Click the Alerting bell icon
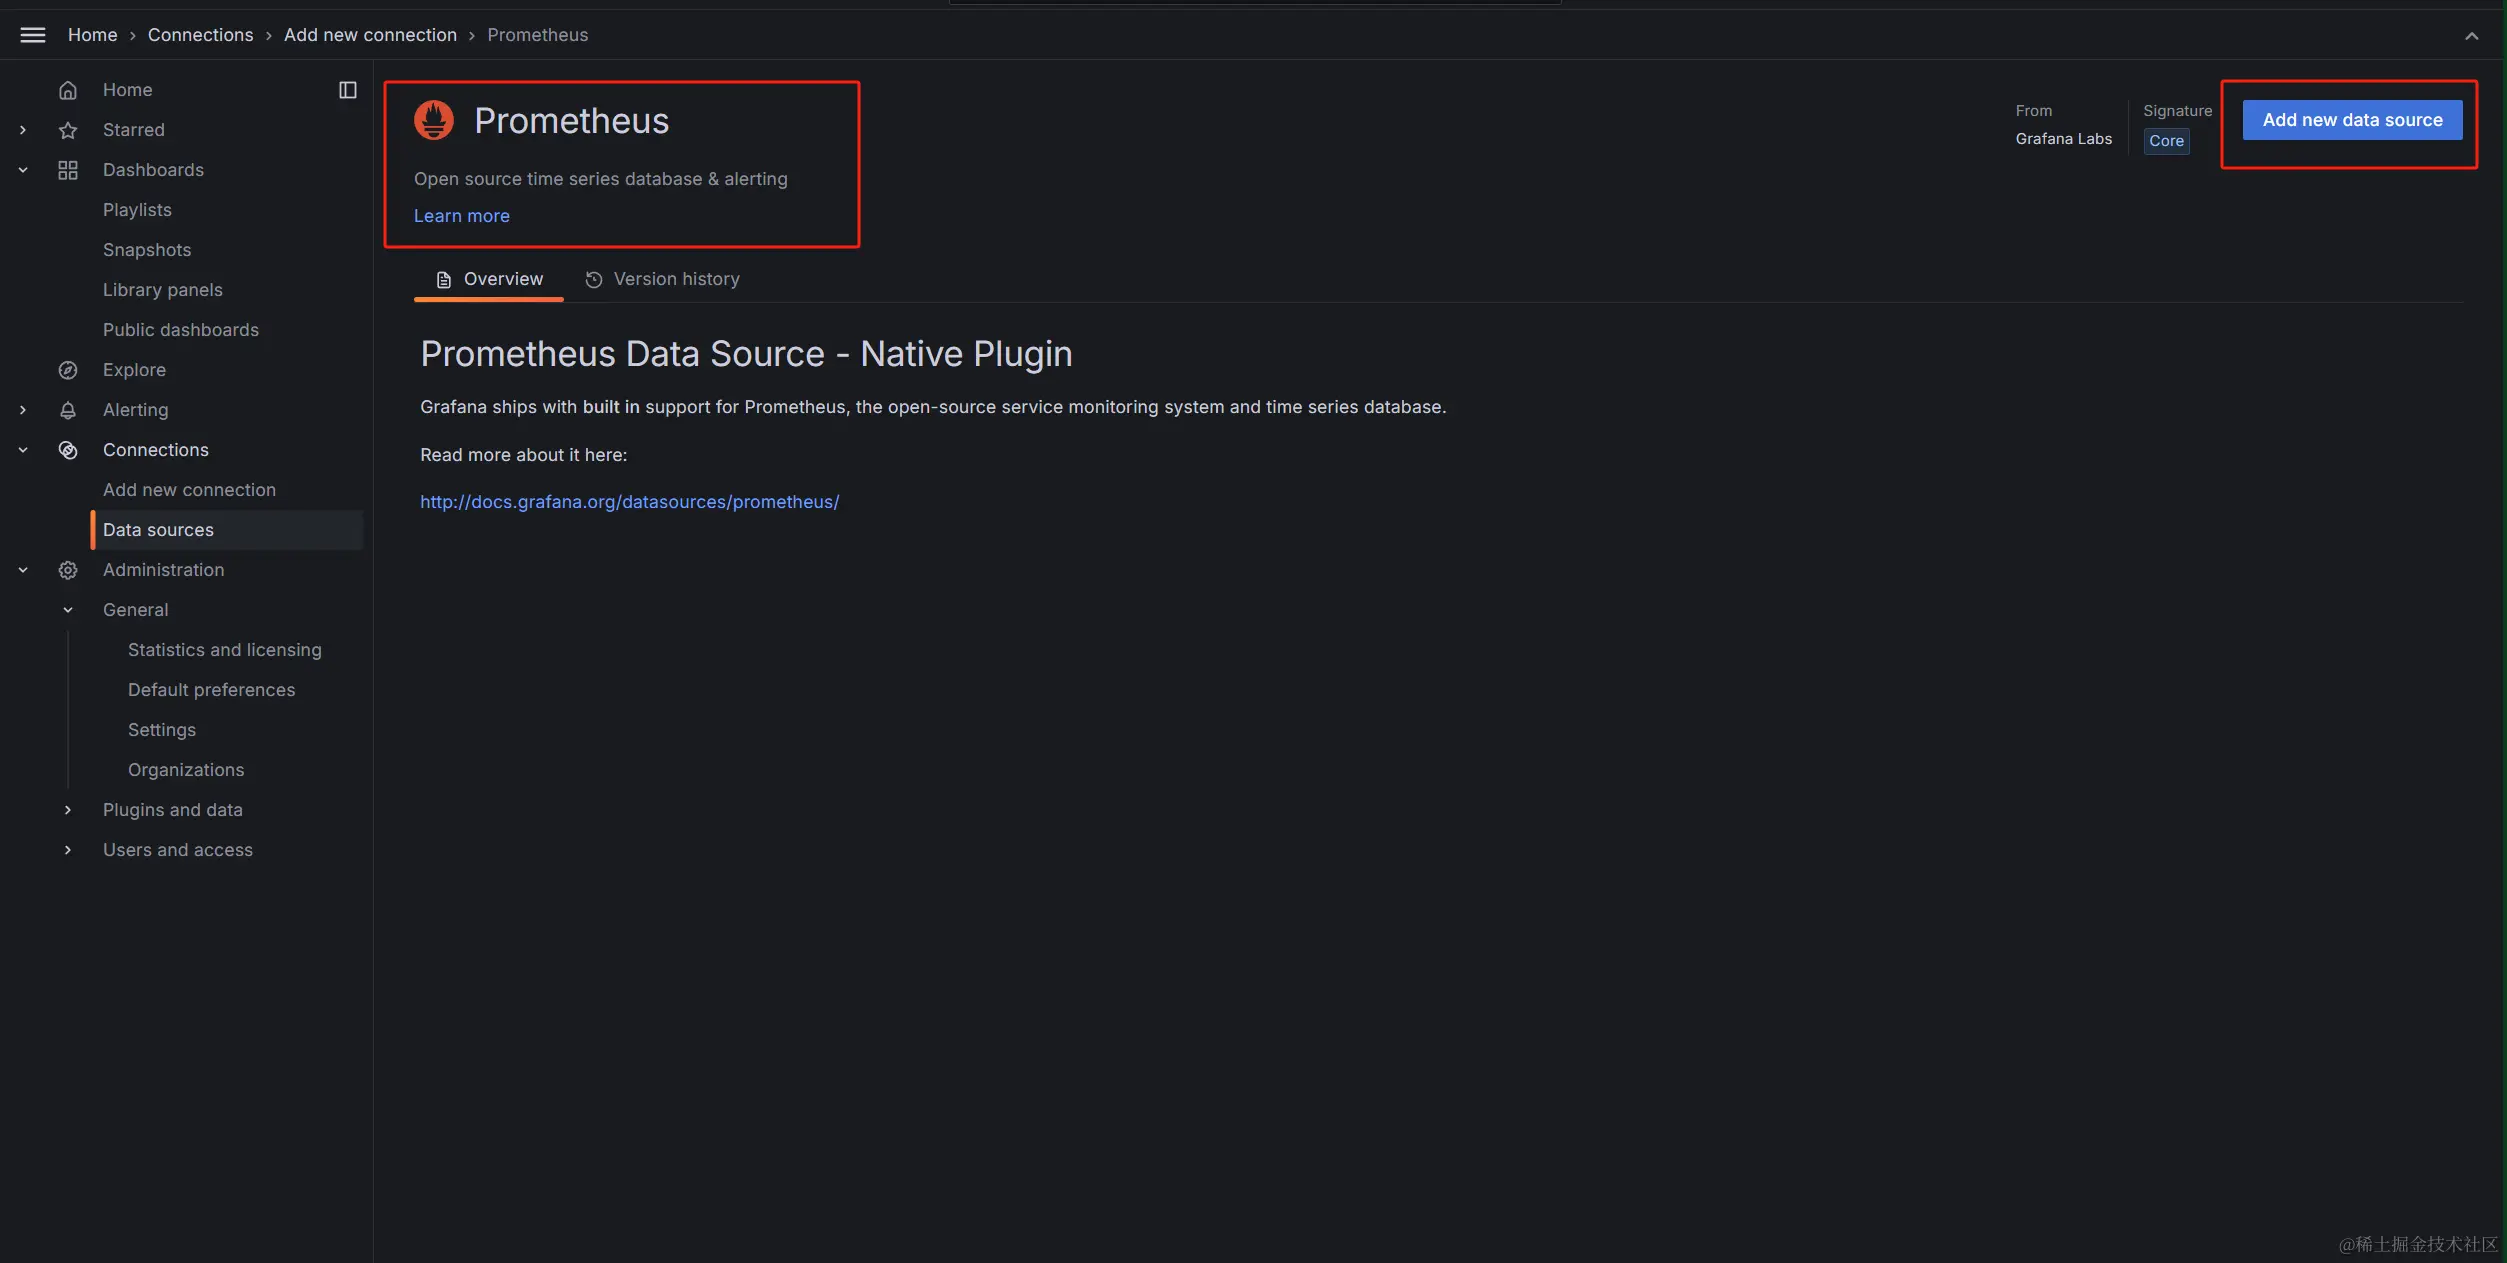This screenshot has height=1263, width=2507. [68, 410]
